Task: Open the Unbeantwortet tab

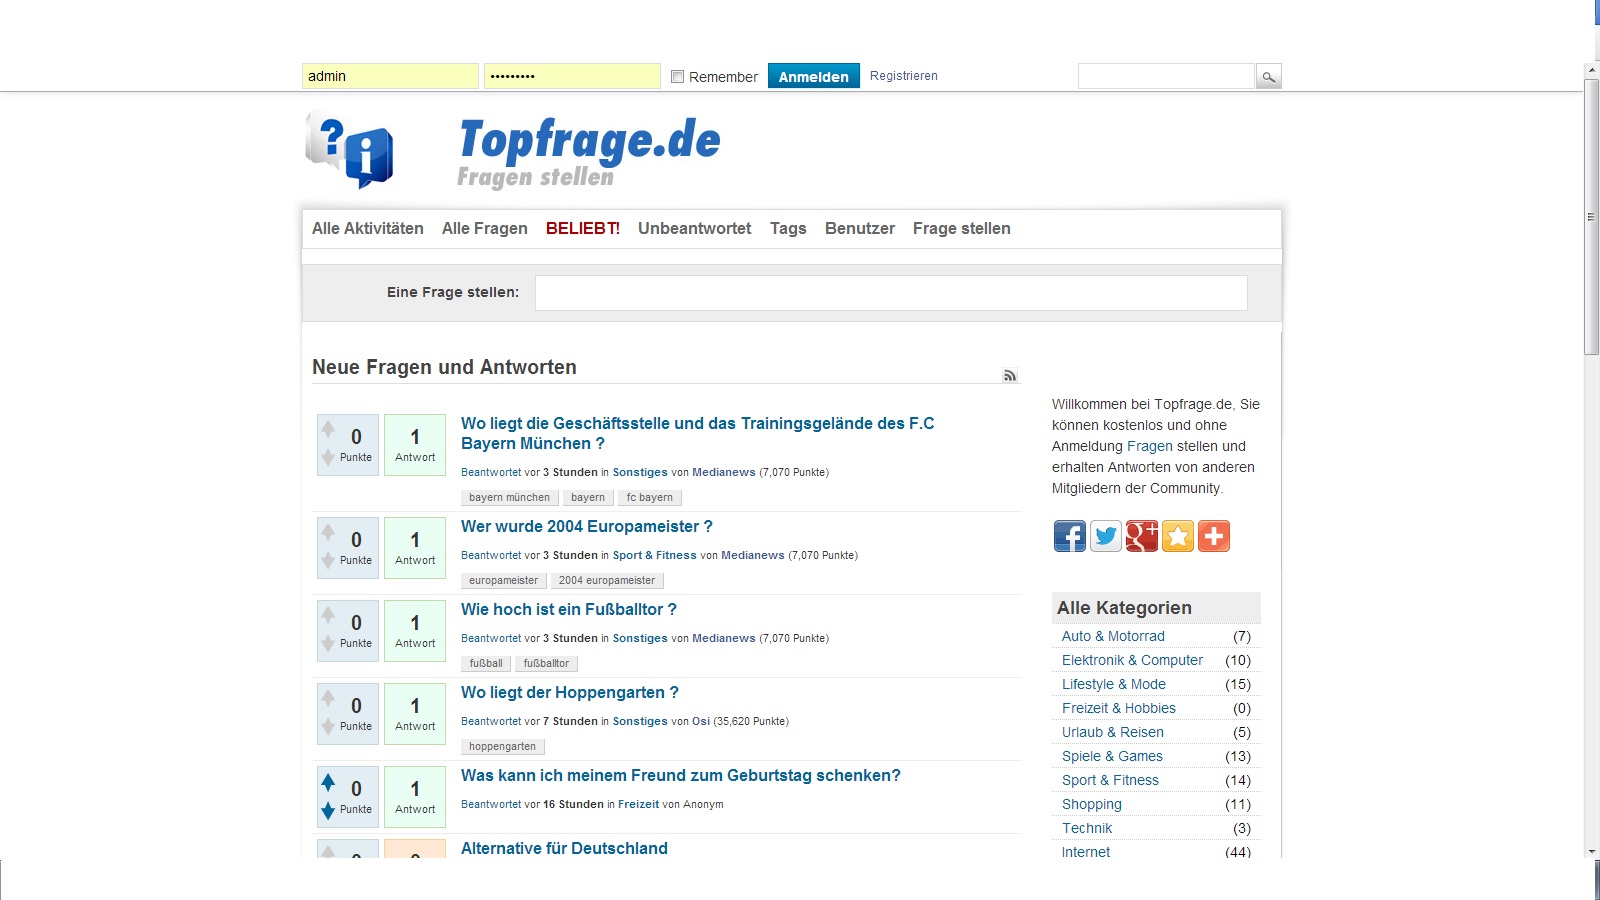Action: pyautogui.click(x=695, y=228)
